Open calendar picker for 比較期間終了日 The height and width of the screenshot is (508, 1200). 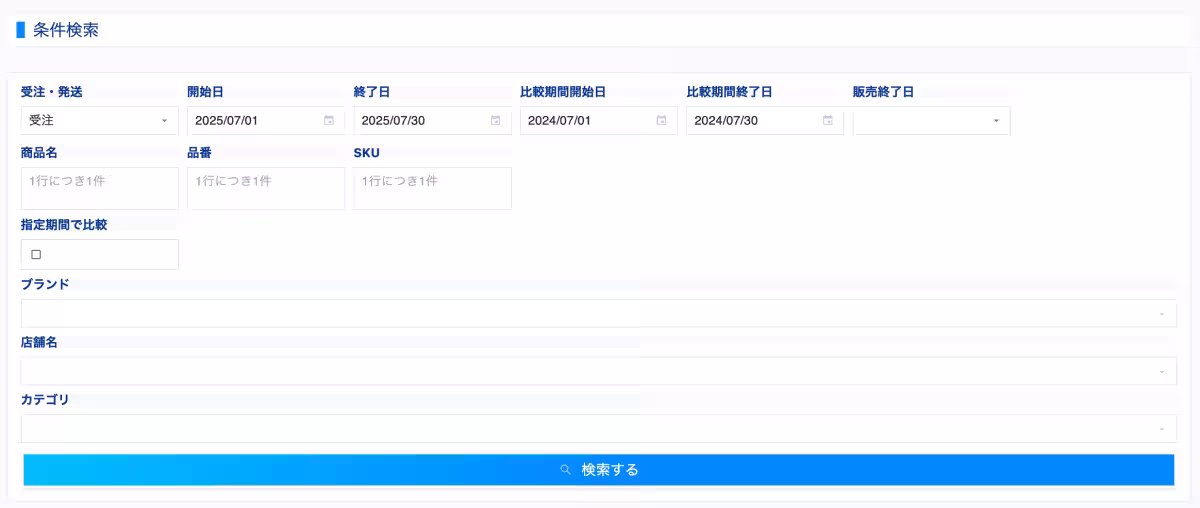coord(827,121)
